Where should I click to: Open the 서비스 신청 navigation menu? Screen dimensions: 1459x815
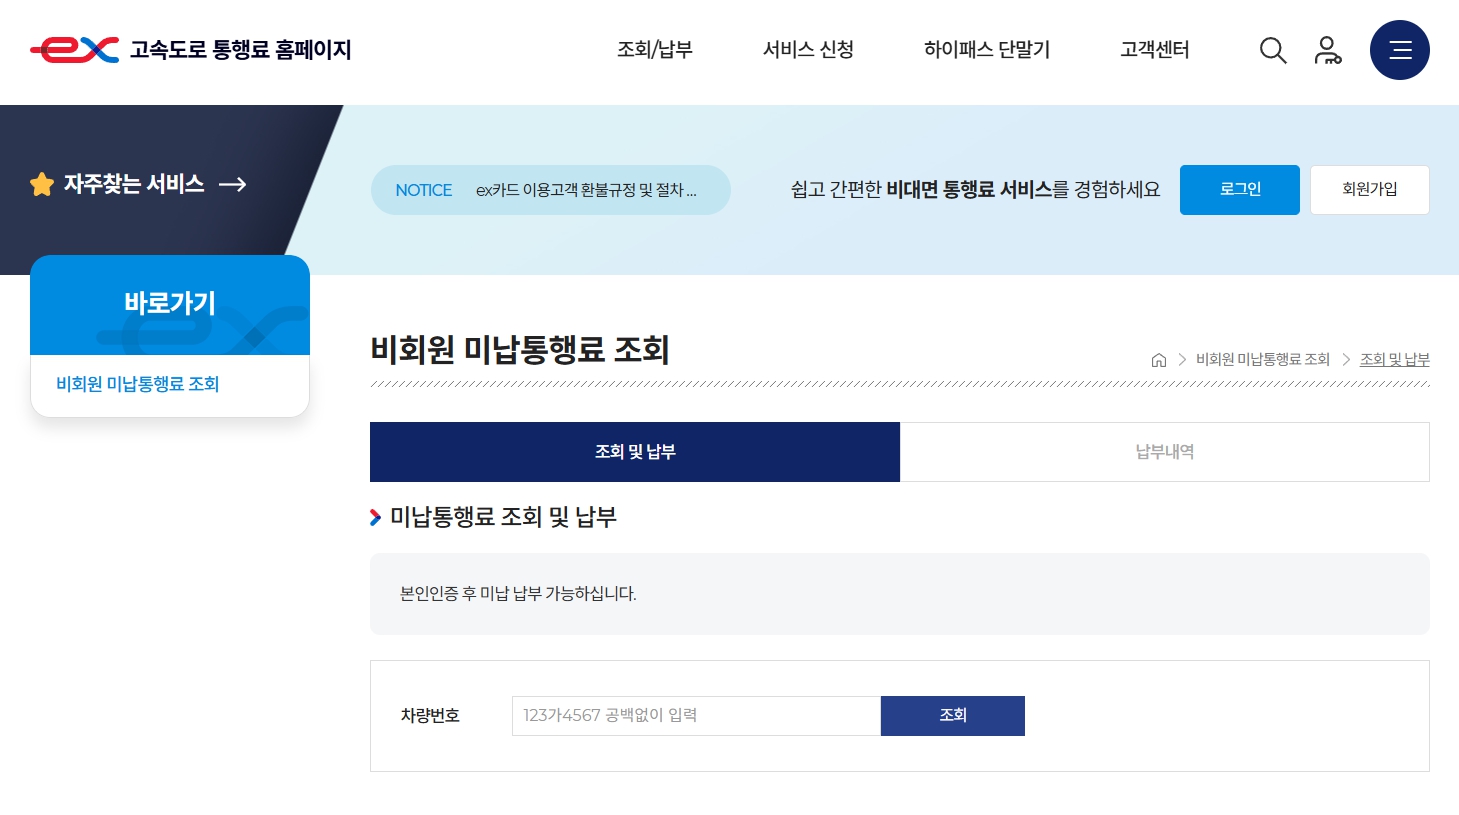[807, 50]
